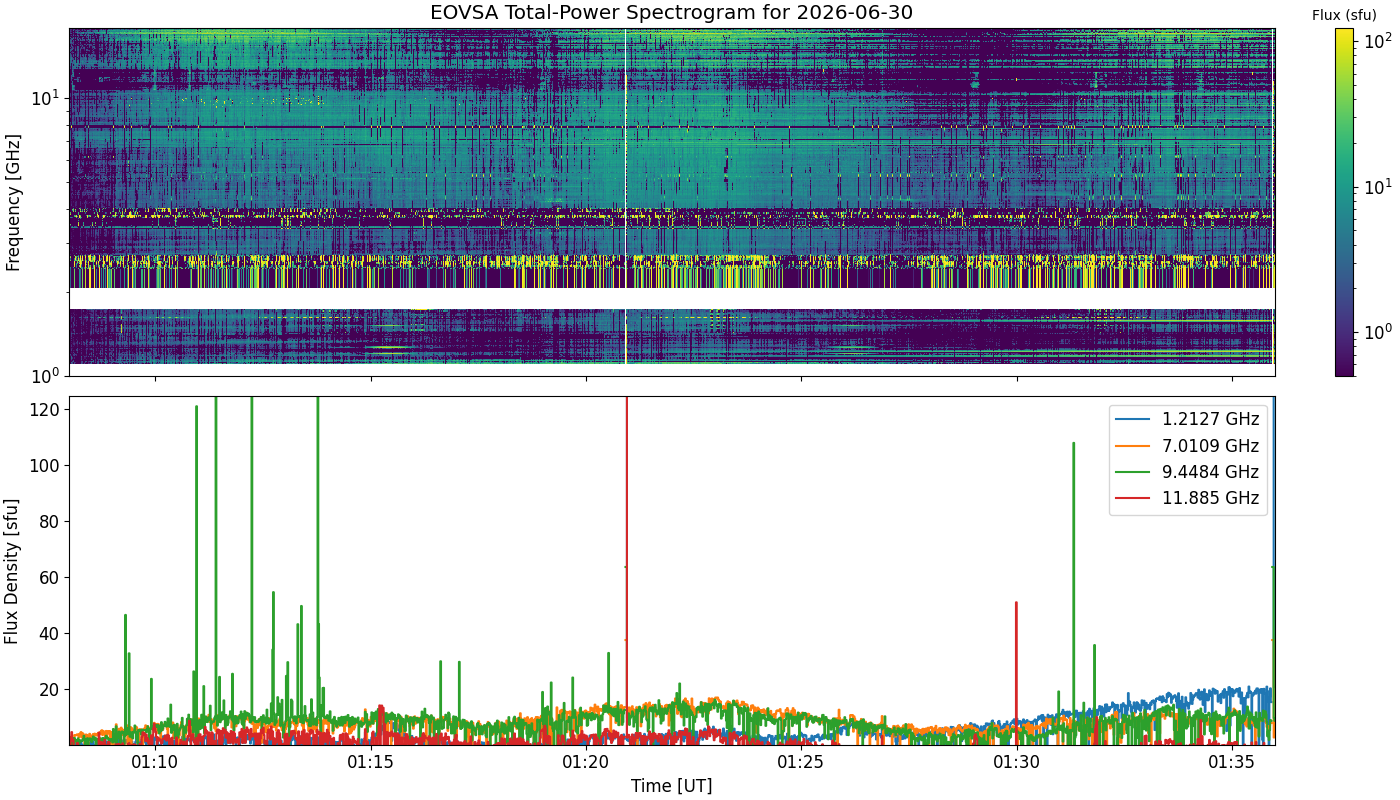Image resolution: width=1400 pixels, height=800 pixels.
Task: Click the 01:10 time tick label
Action: (x=155, y=761)
